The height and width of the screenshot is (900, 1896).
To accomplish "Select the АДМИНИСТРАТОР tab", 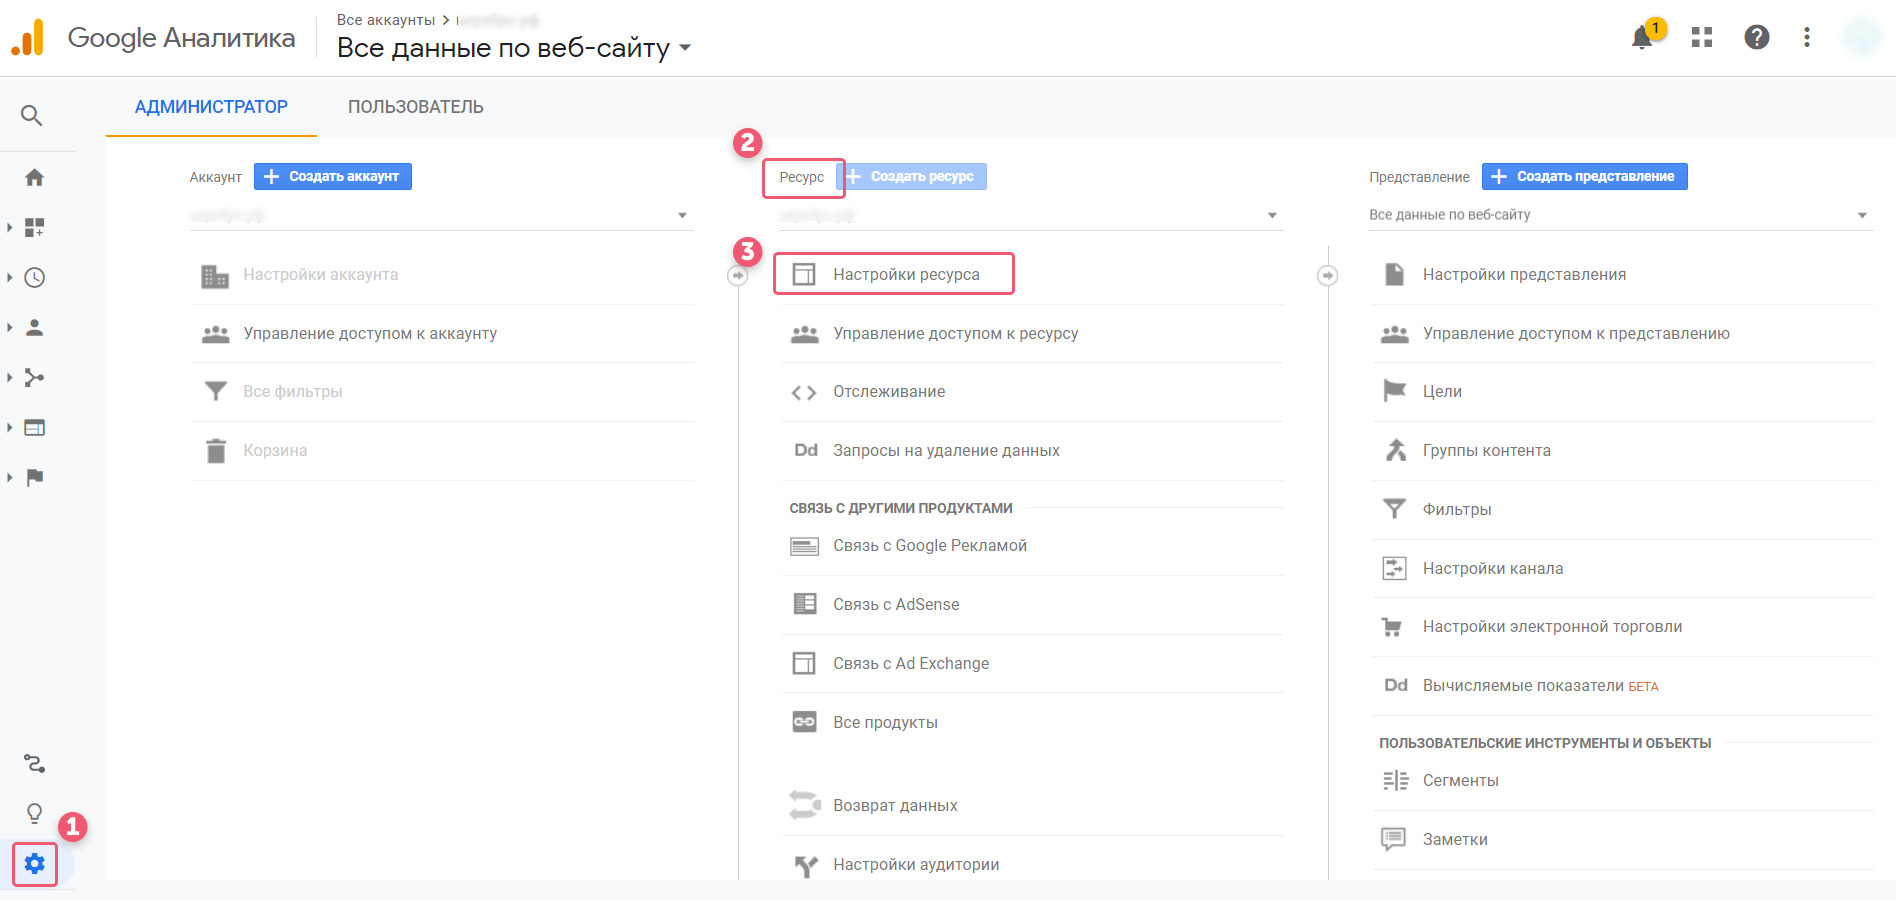I will coord(211,107).
